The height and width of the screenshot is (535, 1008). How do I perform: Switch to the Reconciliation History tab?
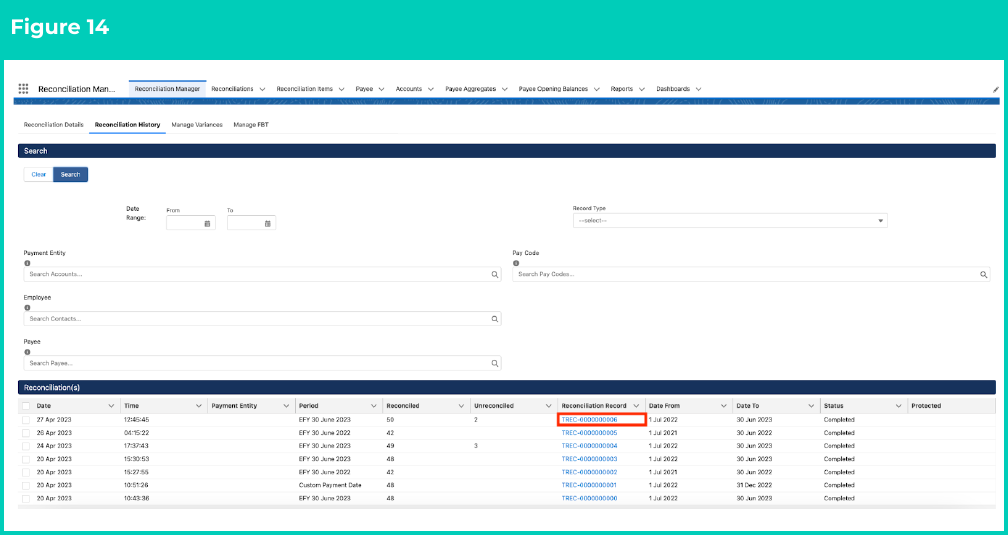pos(127,125)
